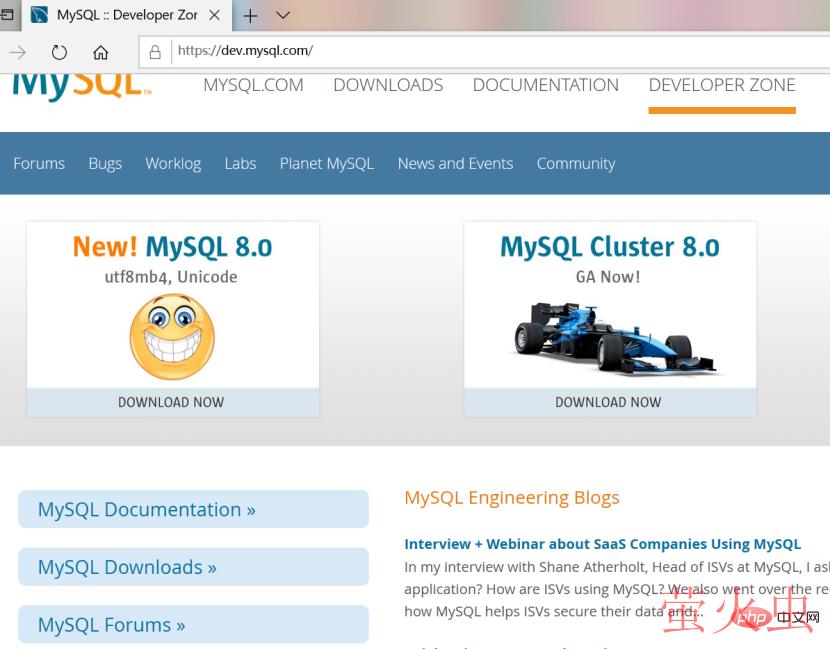This screenshot has width=830, height=650.
Task: Open the DOWNLOADS top menu item
Action: [388, 85]
